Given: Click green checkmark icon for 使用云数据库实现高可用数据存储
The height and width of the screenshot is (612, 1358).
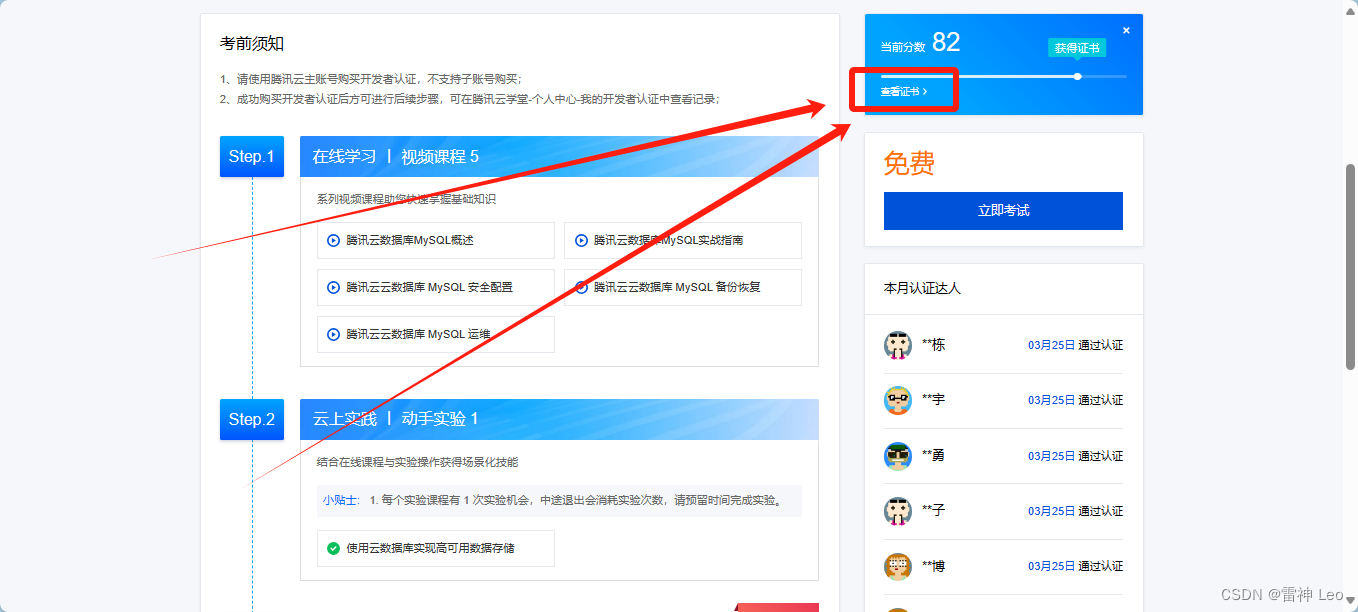Looking at the screenshot, I should (333, 548).
